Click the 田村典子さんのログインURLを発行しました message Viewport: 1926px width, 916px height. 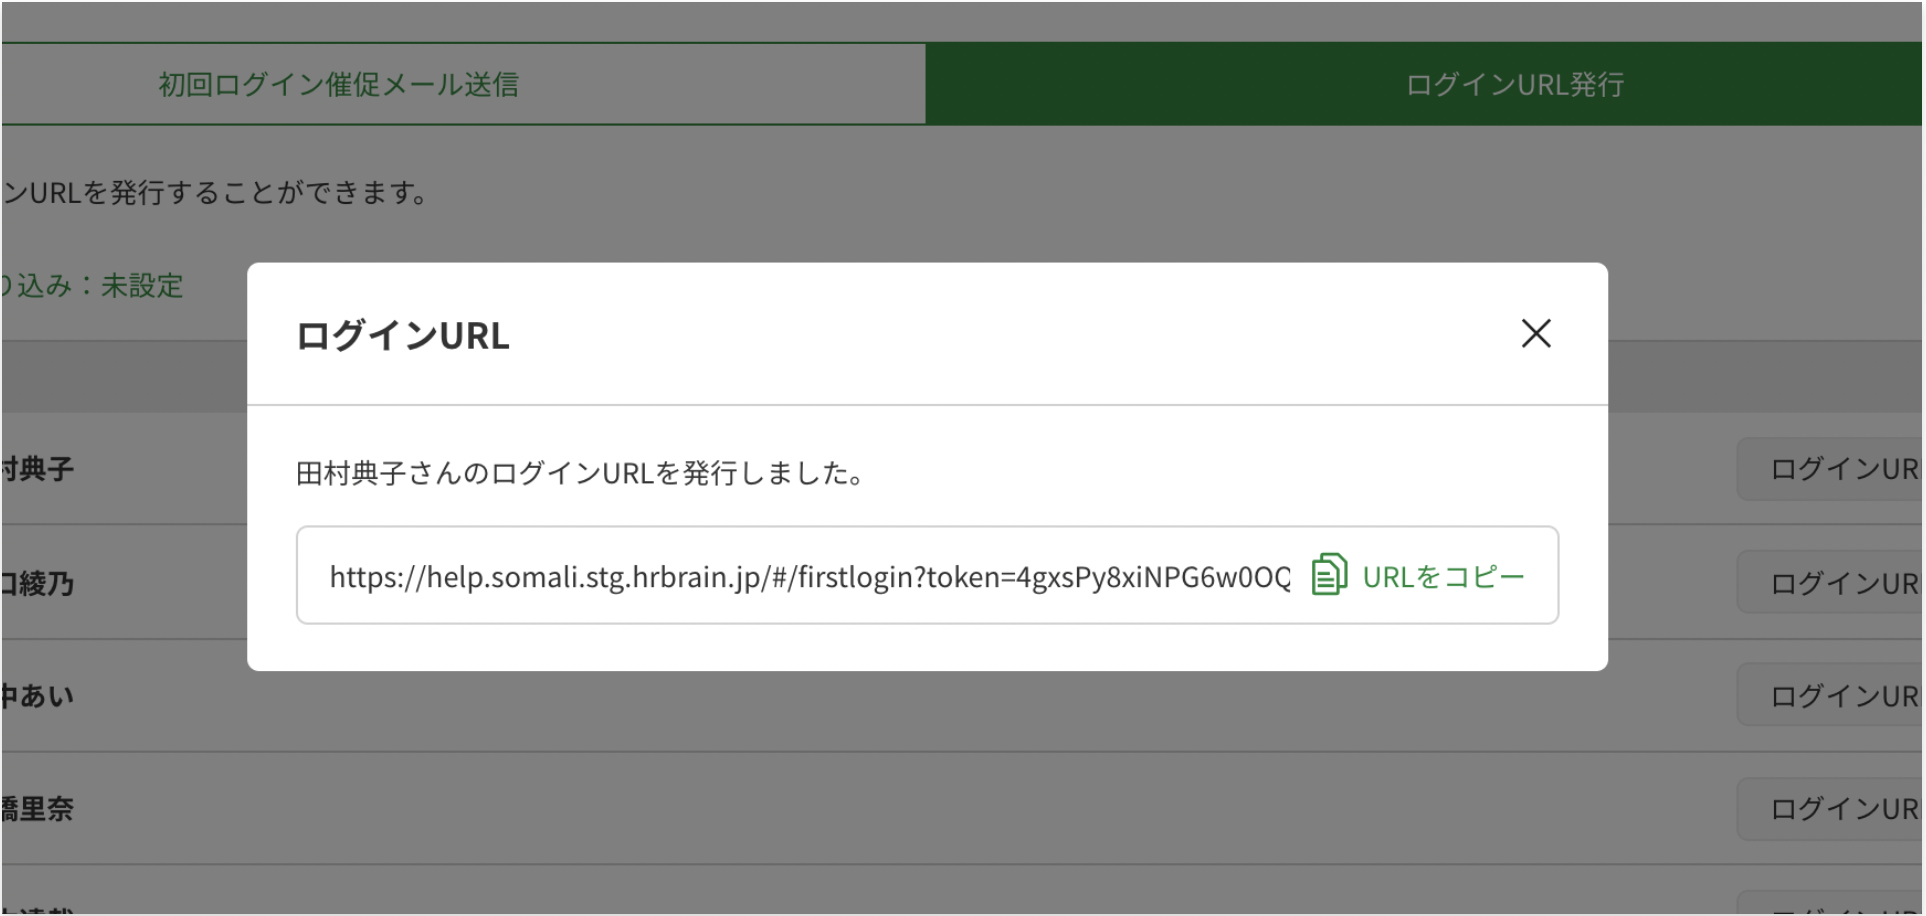pos(581,473)
